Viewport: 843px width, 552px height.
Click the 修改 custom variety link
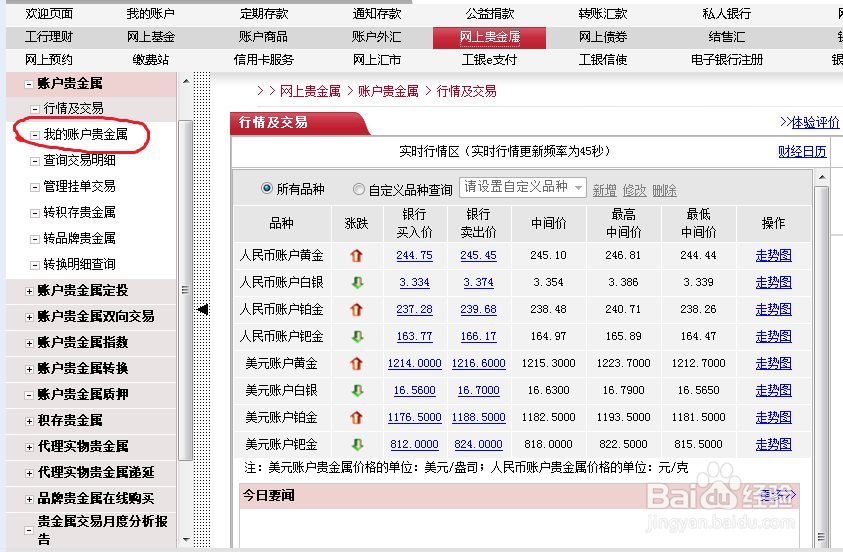click(634, 190)
